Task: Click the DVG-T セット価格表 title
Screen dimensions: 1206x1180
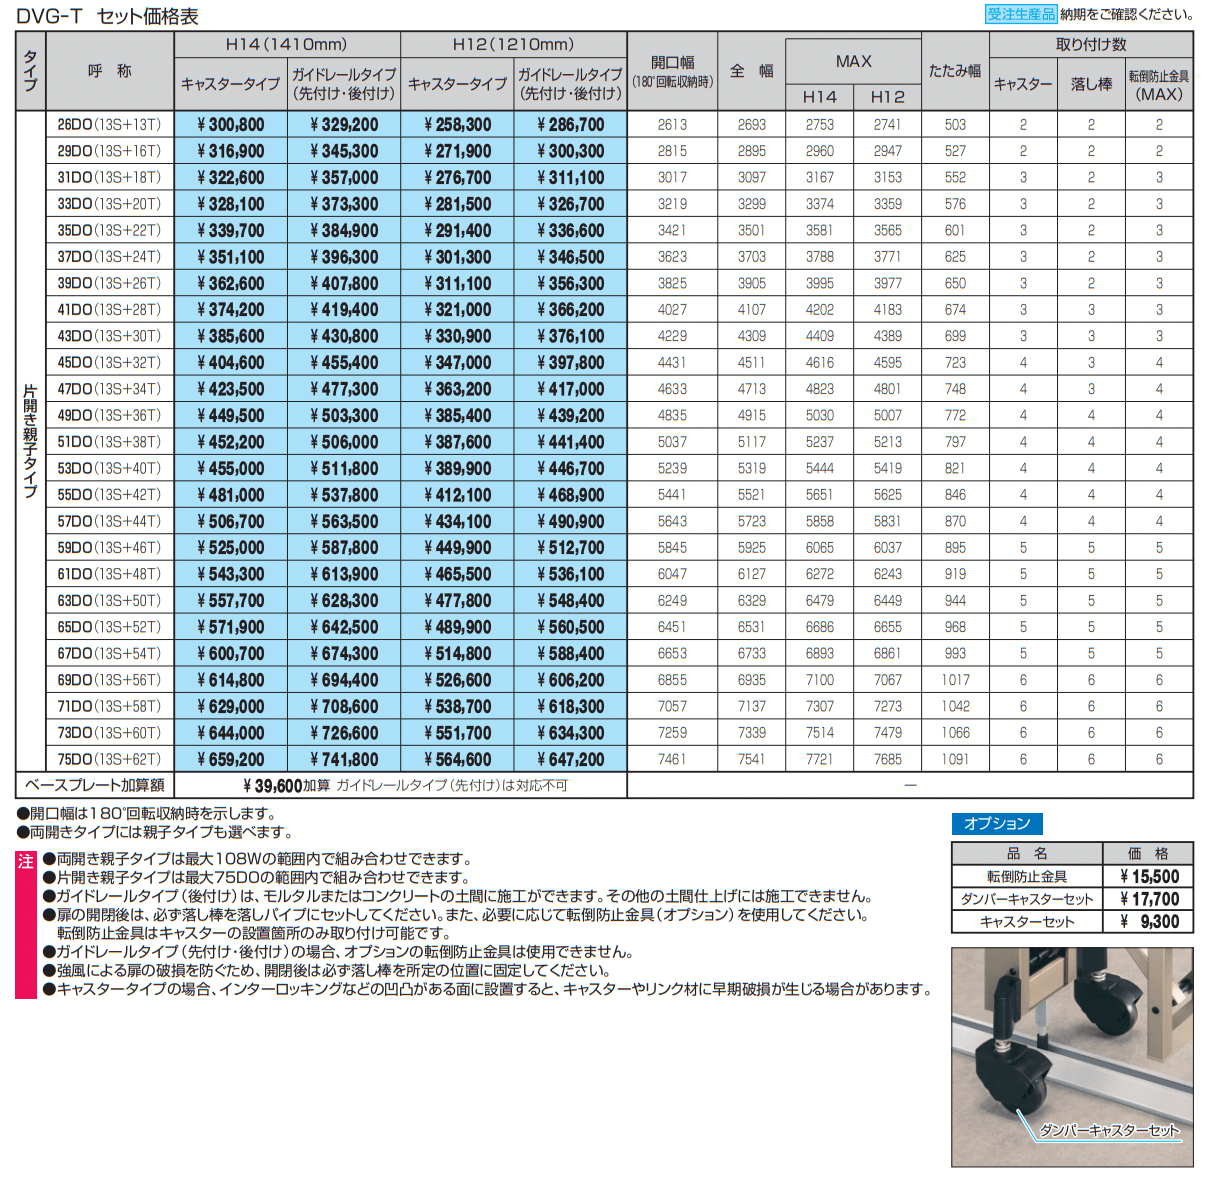Action: (x=107, y=16)
